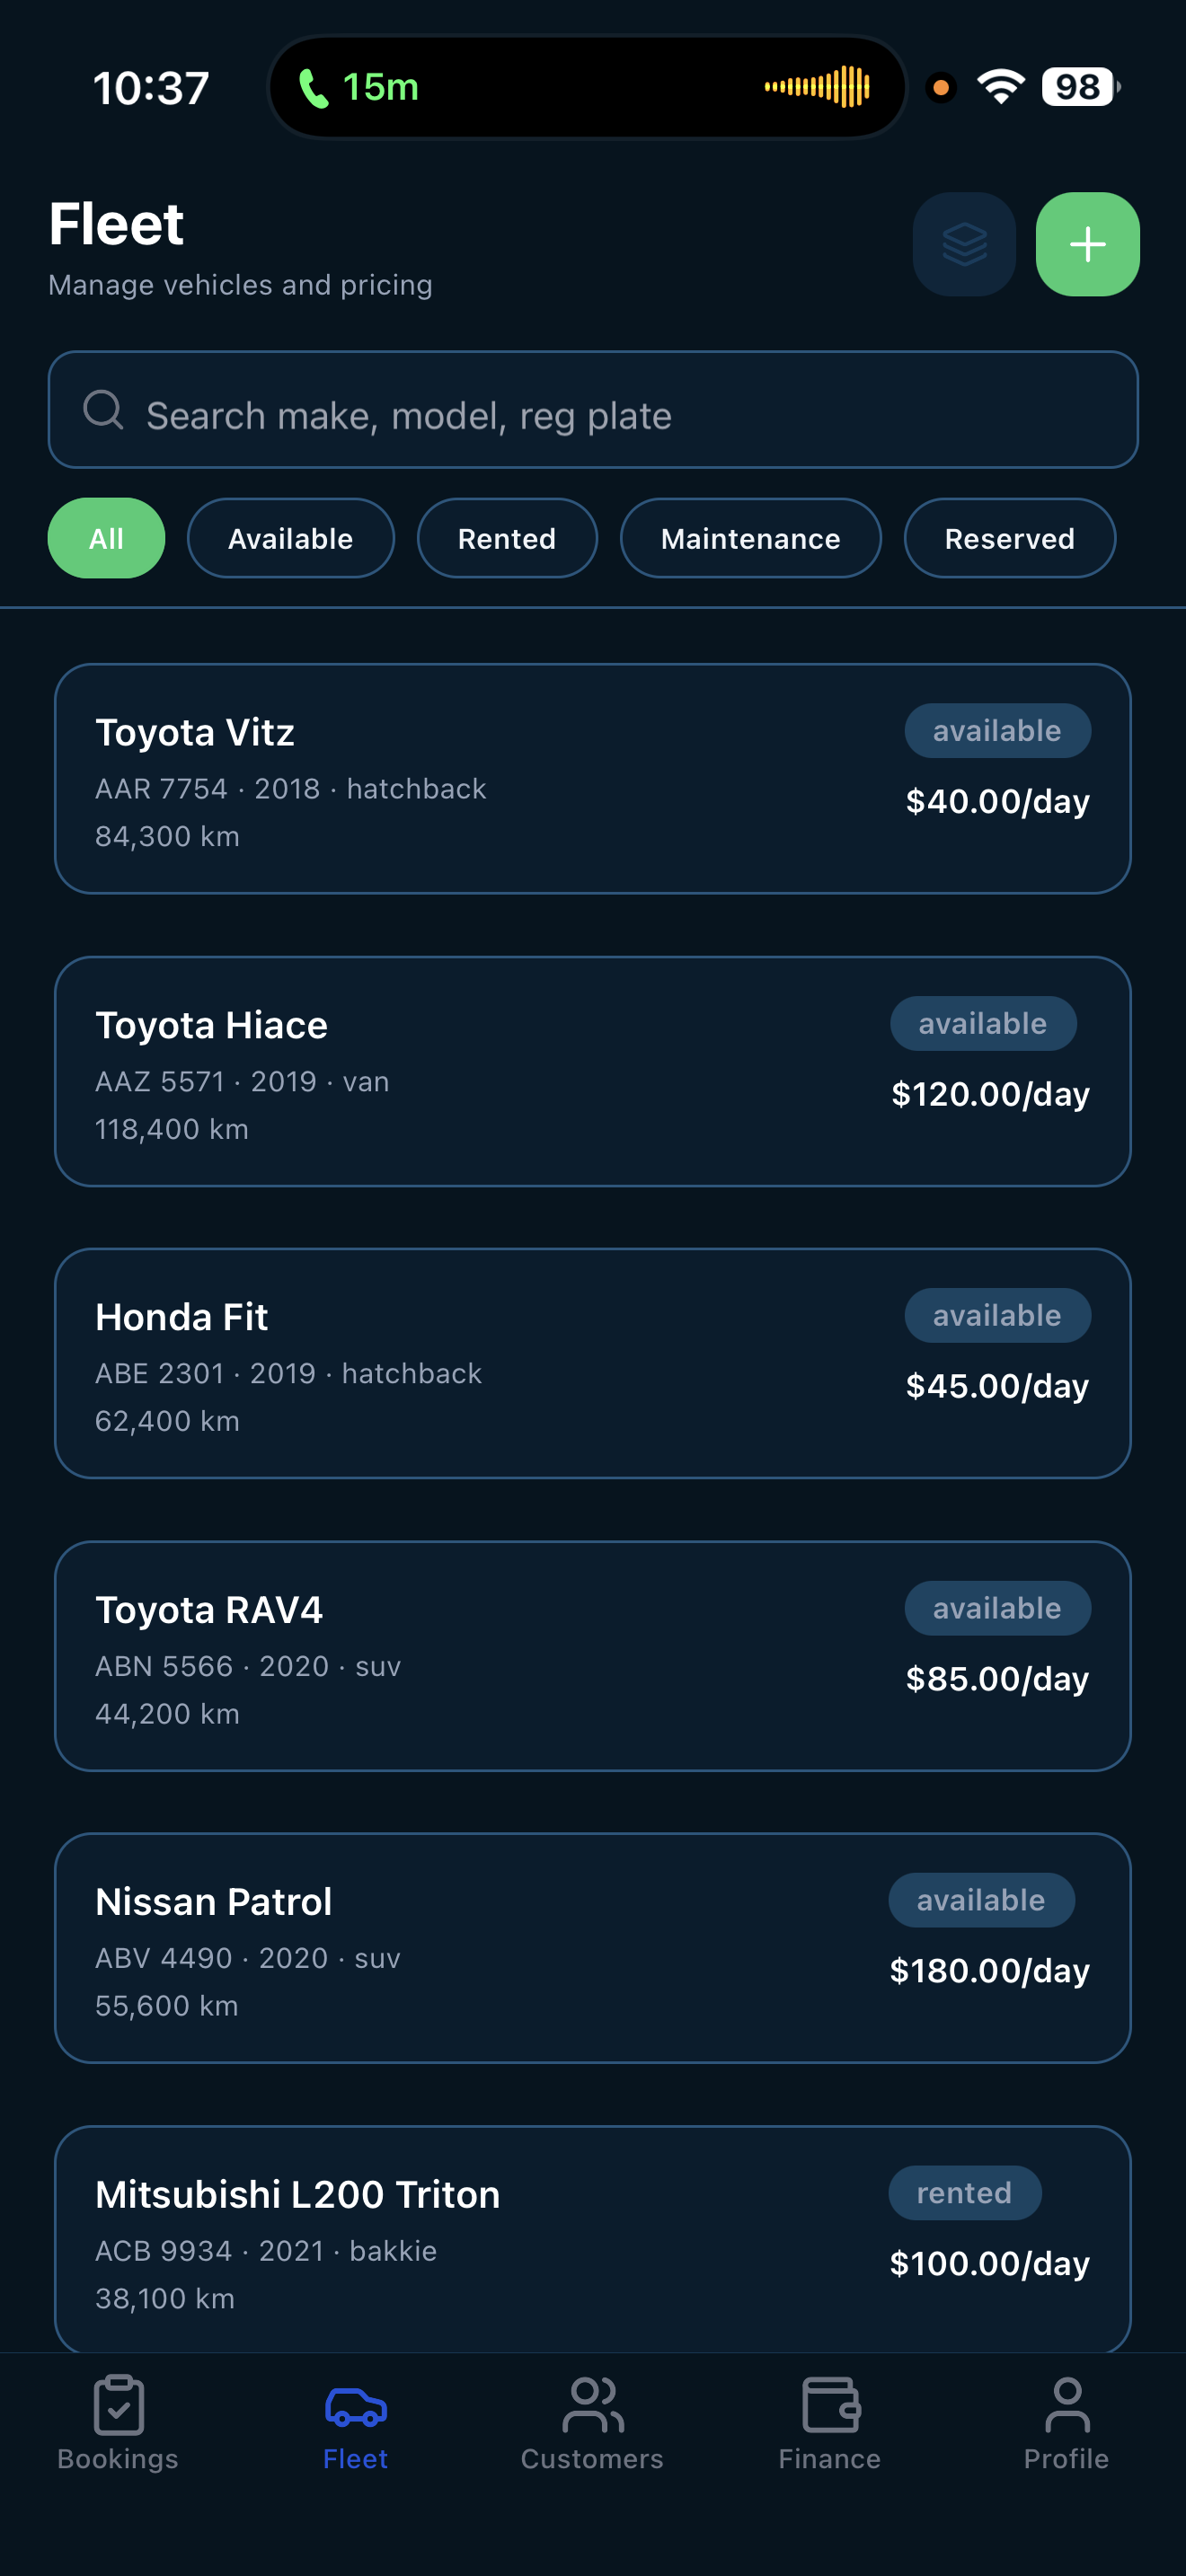Image resolution: width=1186 pixels, height=2576 pixels.
Task: Show only Maintenance vehicles
Action: [x=750, y=538]
